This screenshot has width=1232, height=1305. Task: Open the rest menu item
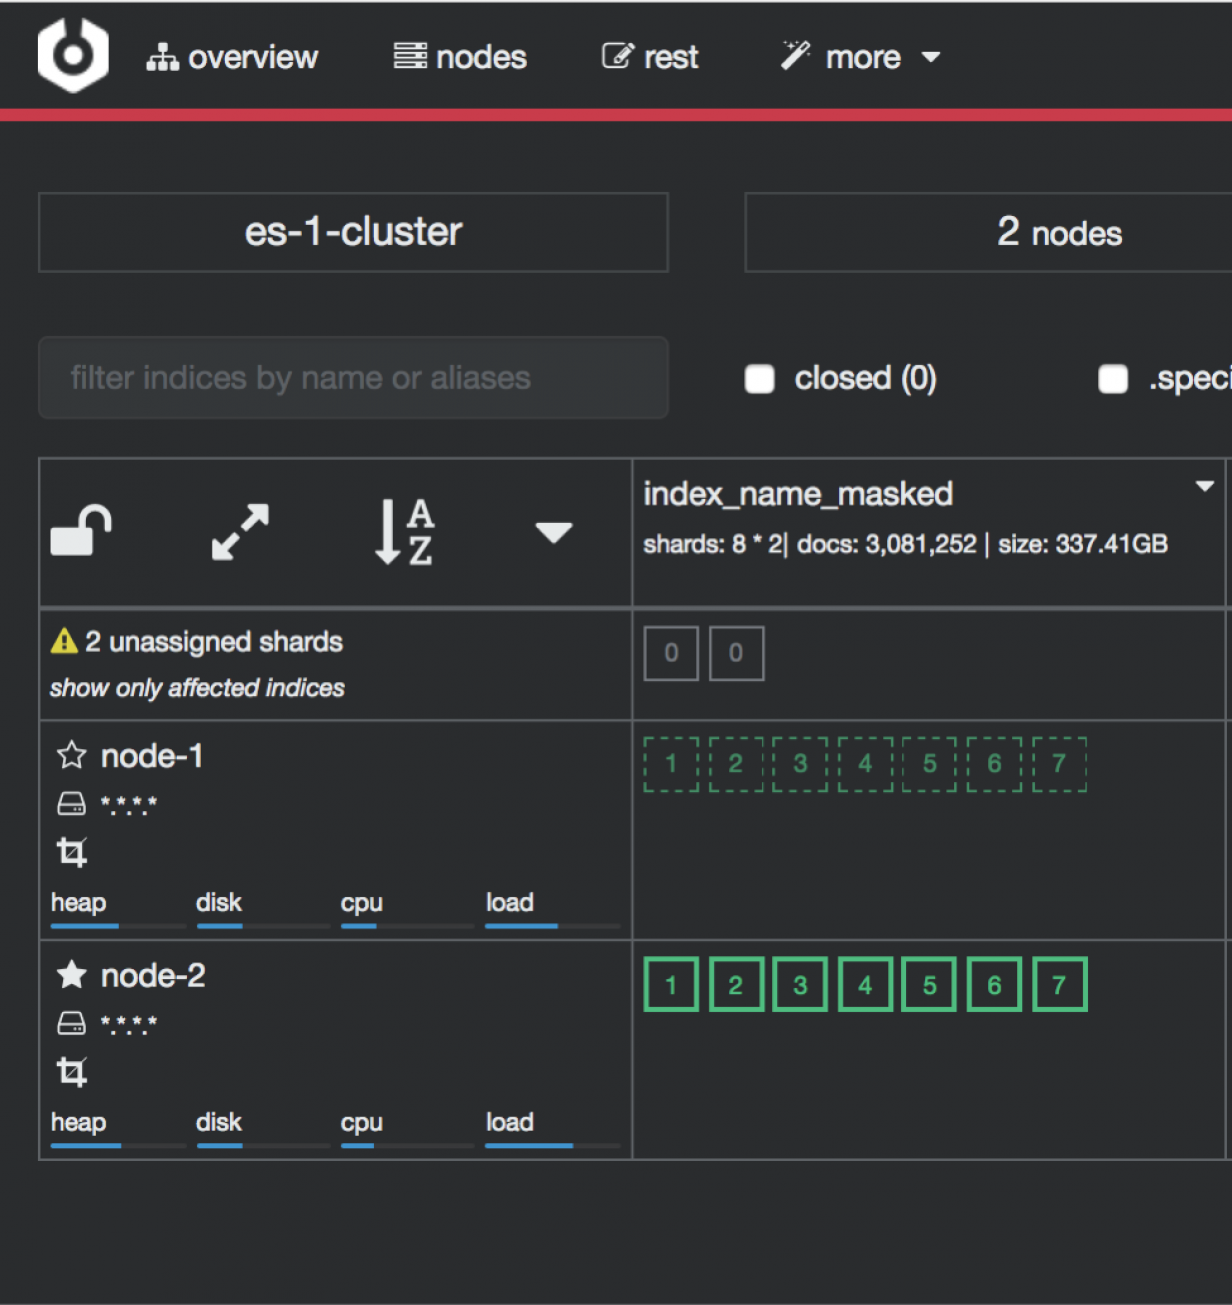click(x=650, y=57)
